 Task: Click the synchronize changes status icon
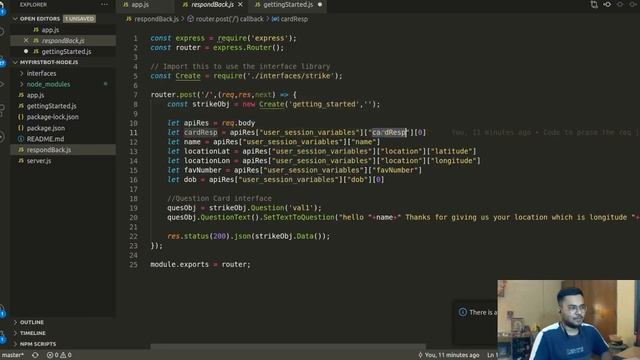36,355
